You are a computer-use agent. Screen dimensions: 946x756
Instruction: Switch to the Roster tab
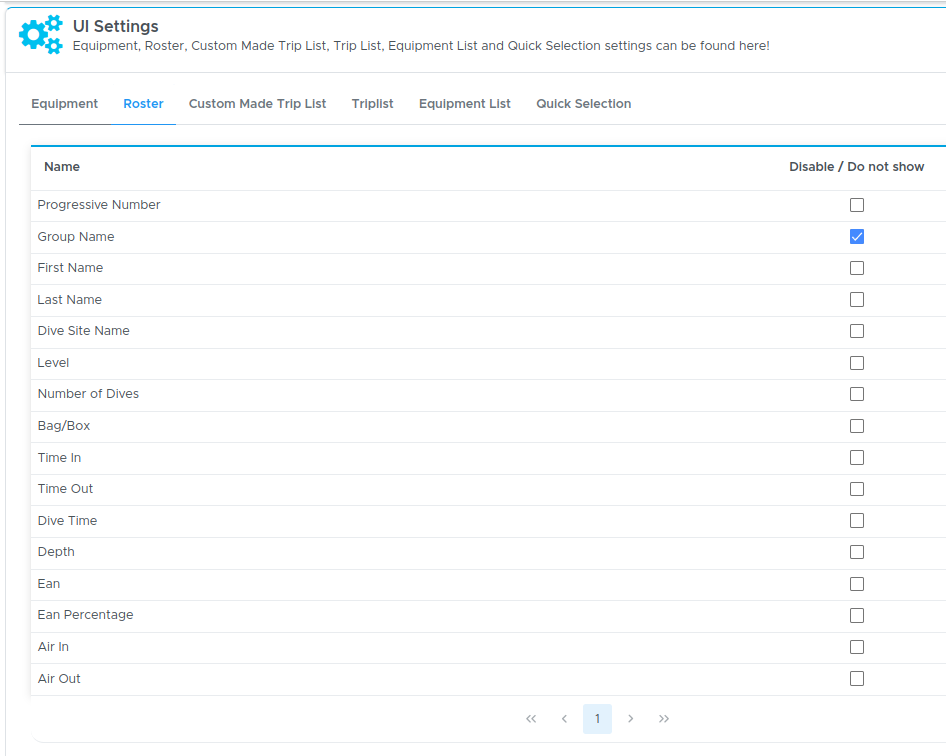point(144,104)
